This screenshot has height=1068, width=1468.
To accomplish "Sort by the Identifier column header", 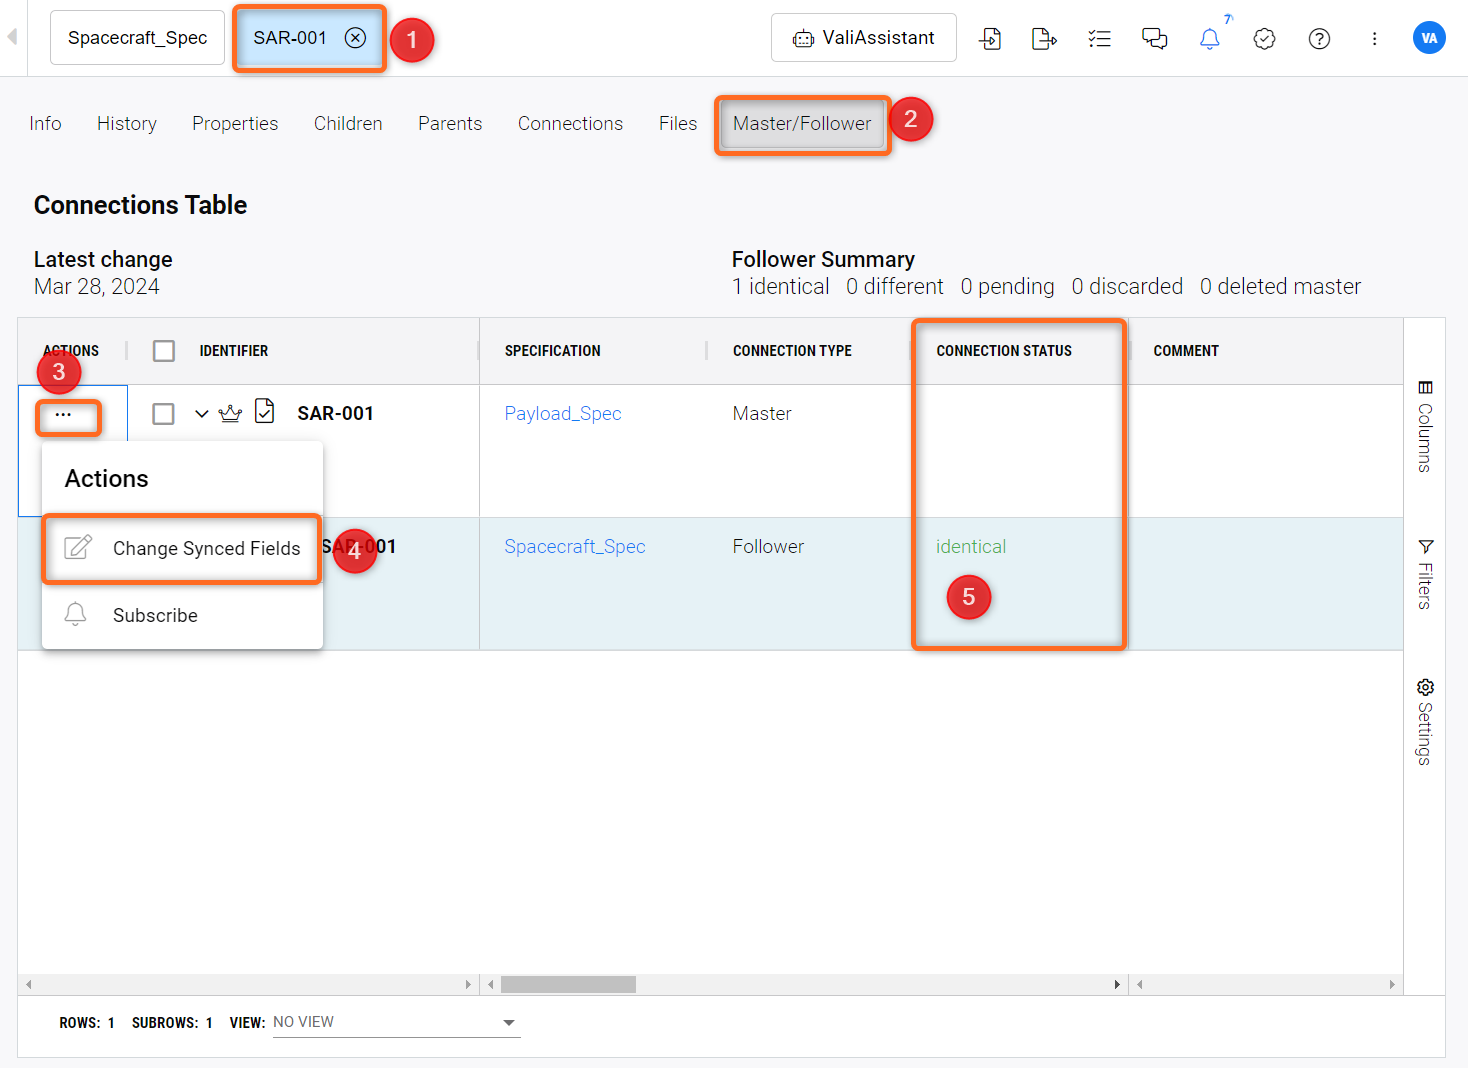I will [234, 351].
